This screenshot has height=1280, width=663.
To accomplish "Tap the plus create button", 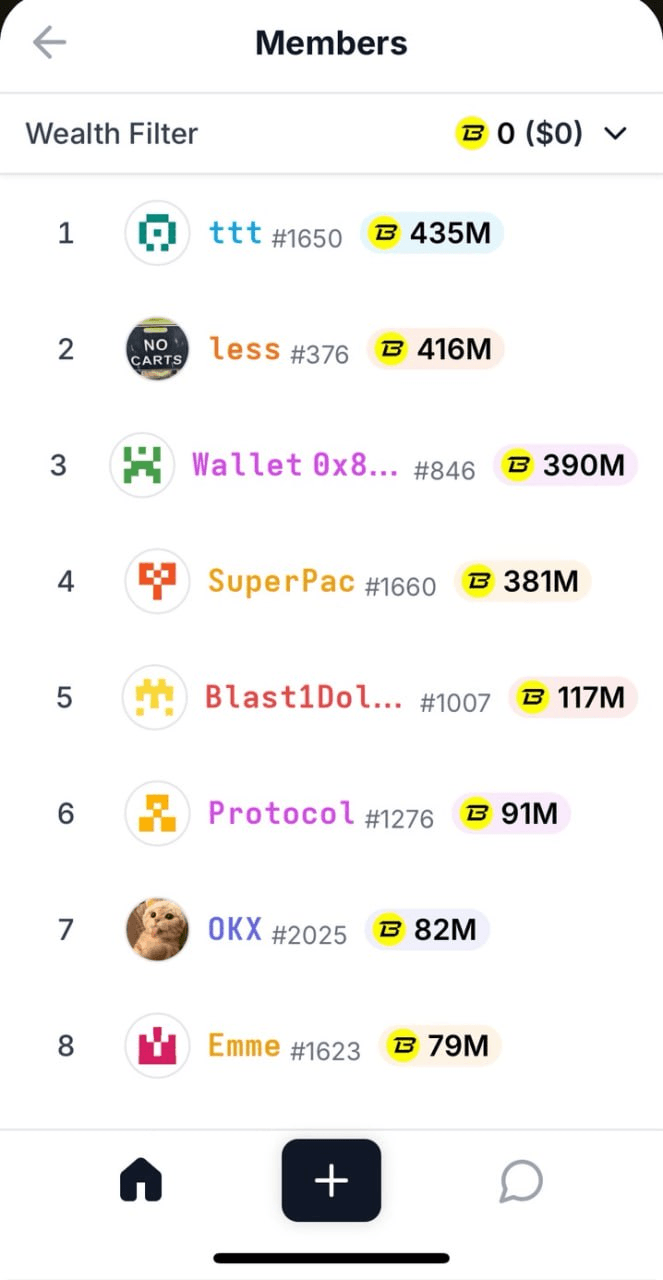I will click(x=331, y=1180).
